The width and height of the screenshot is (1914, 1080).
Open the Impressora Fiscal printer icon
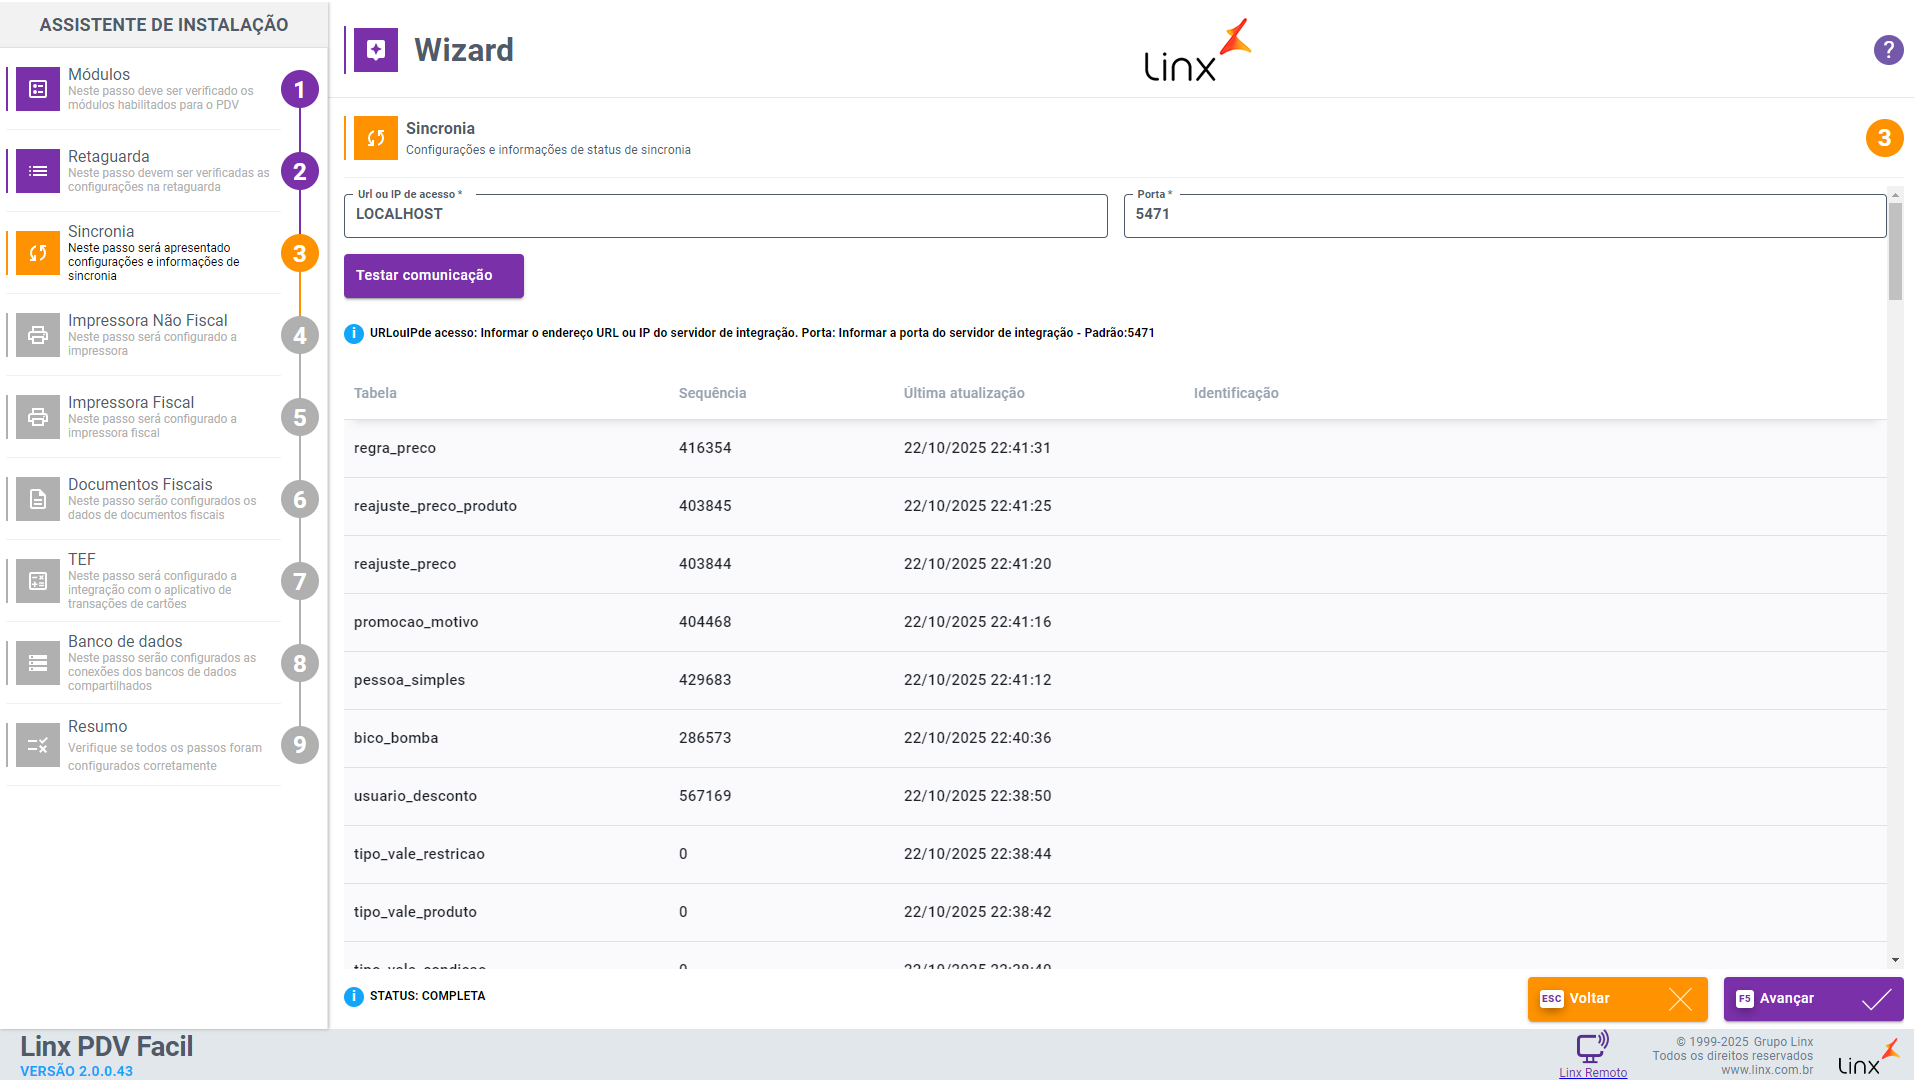38,417
